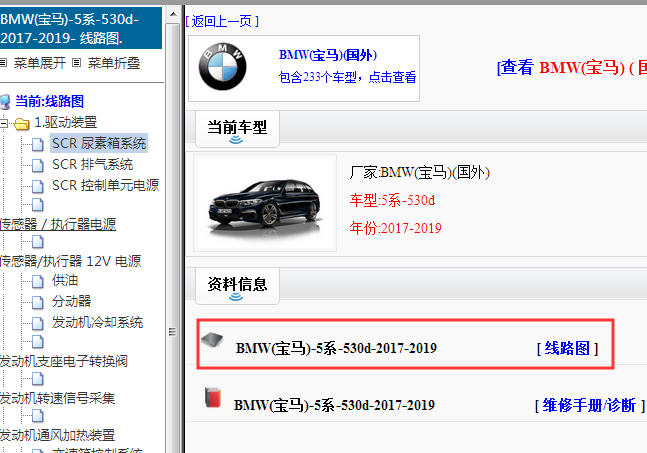Collapse the 1.驱动装置 tree node
647x453 pixels.
3,123
